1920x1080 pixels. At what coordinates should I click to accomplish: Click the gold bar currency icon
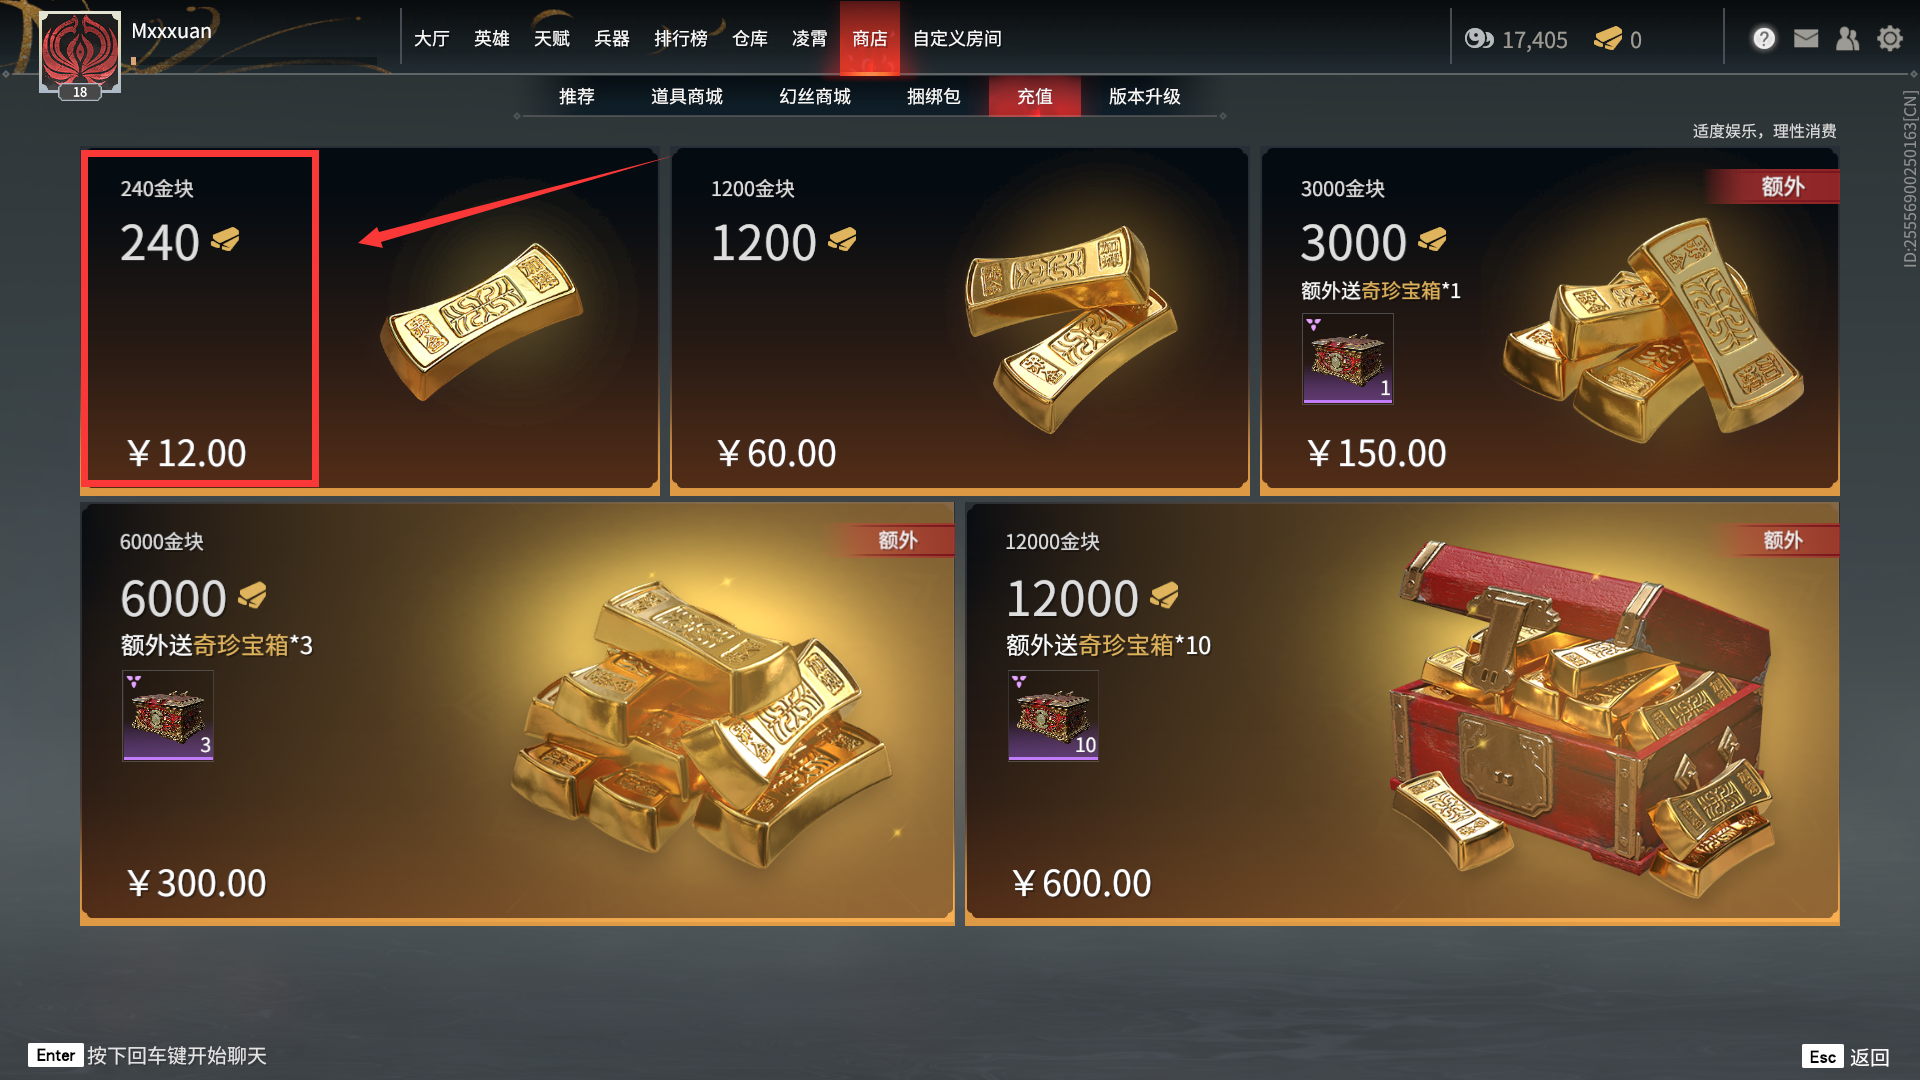1608,39
